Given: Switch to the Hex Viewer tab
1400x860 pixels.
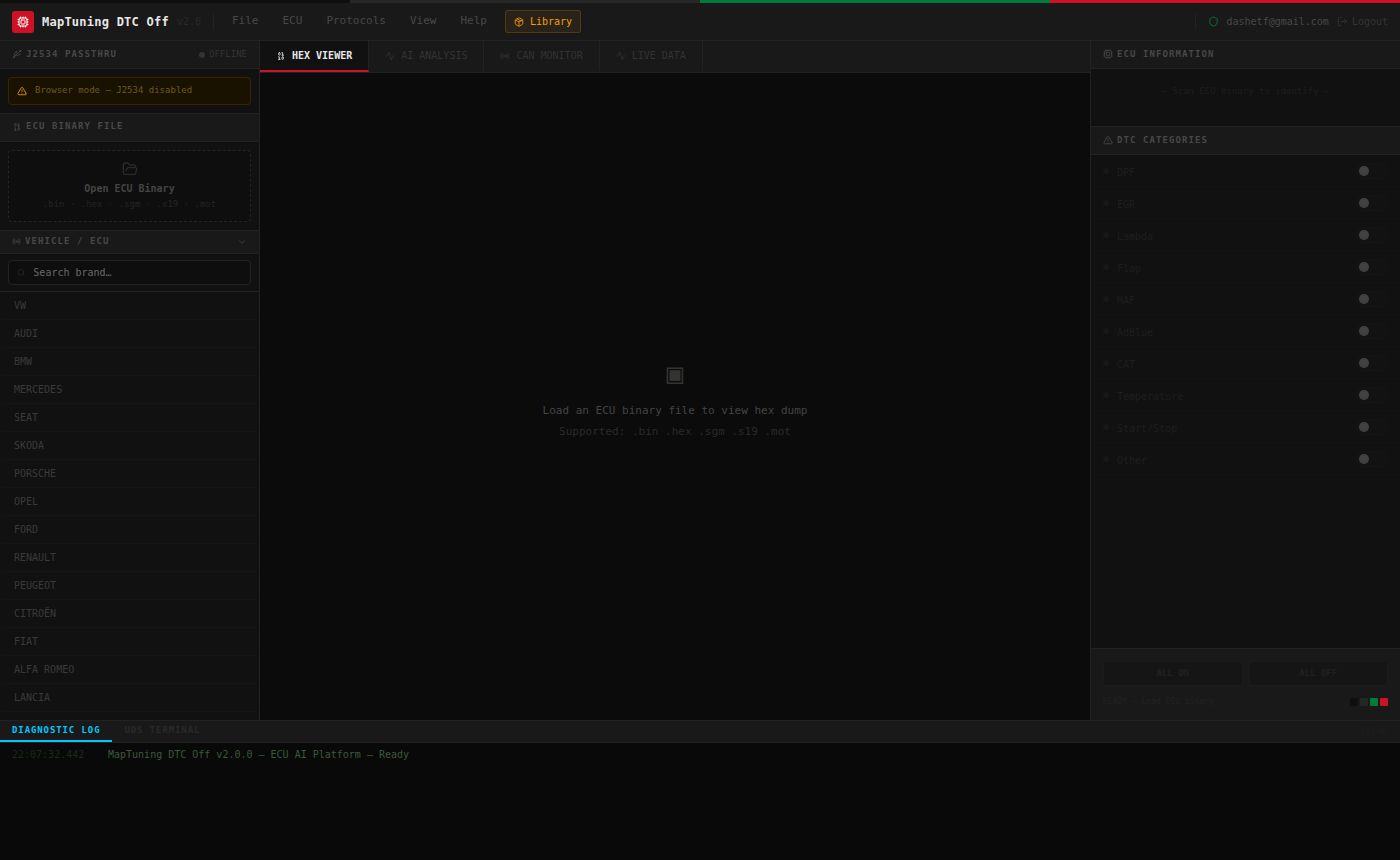Looking at the screenshot, I should click(314, 56).
